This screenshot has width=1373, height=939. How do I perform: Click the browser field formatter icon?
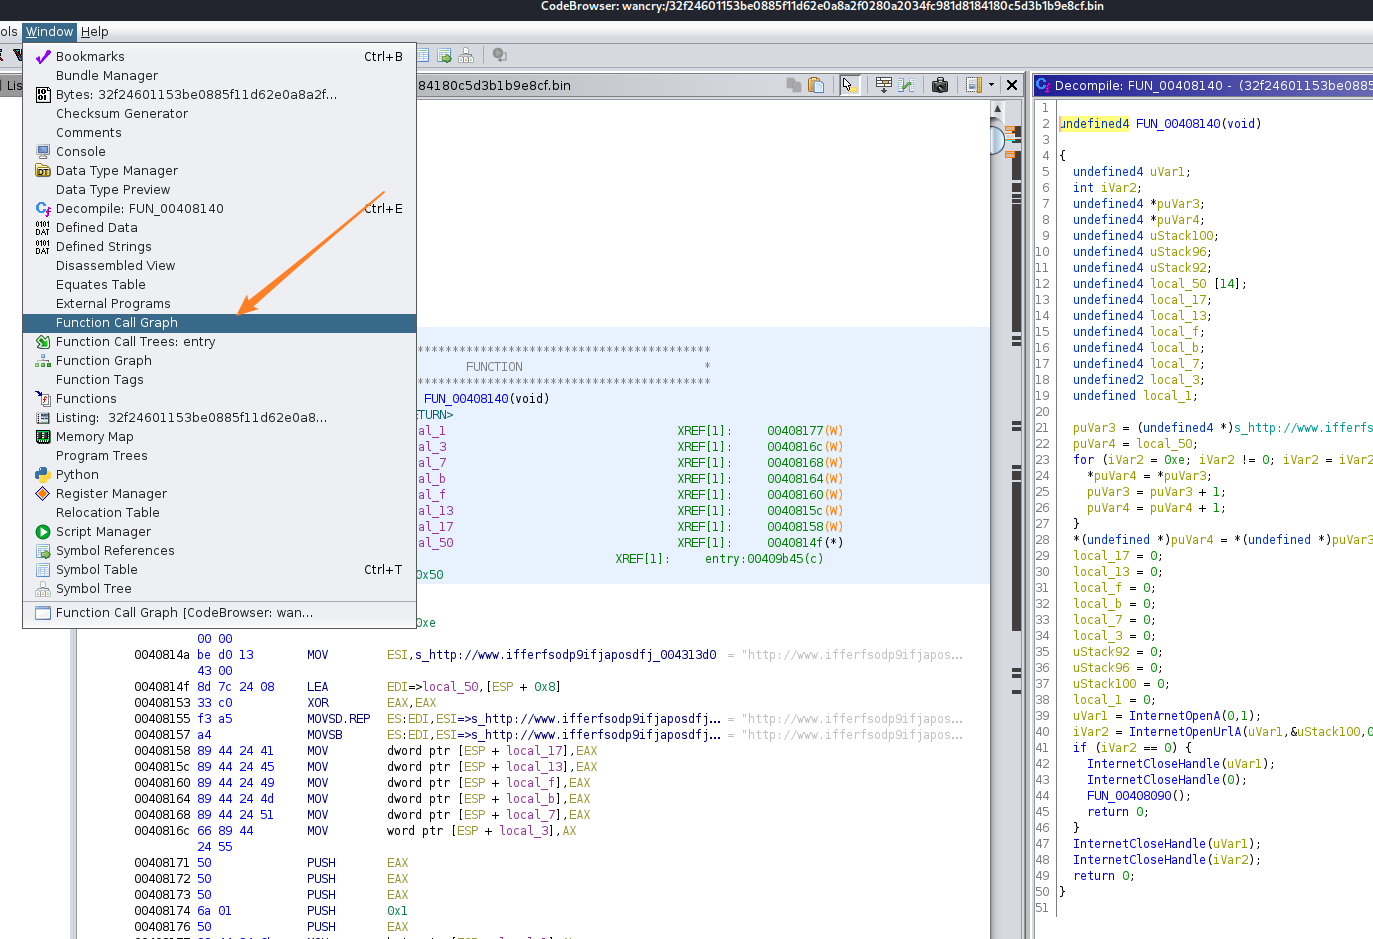tap(883, 85)
